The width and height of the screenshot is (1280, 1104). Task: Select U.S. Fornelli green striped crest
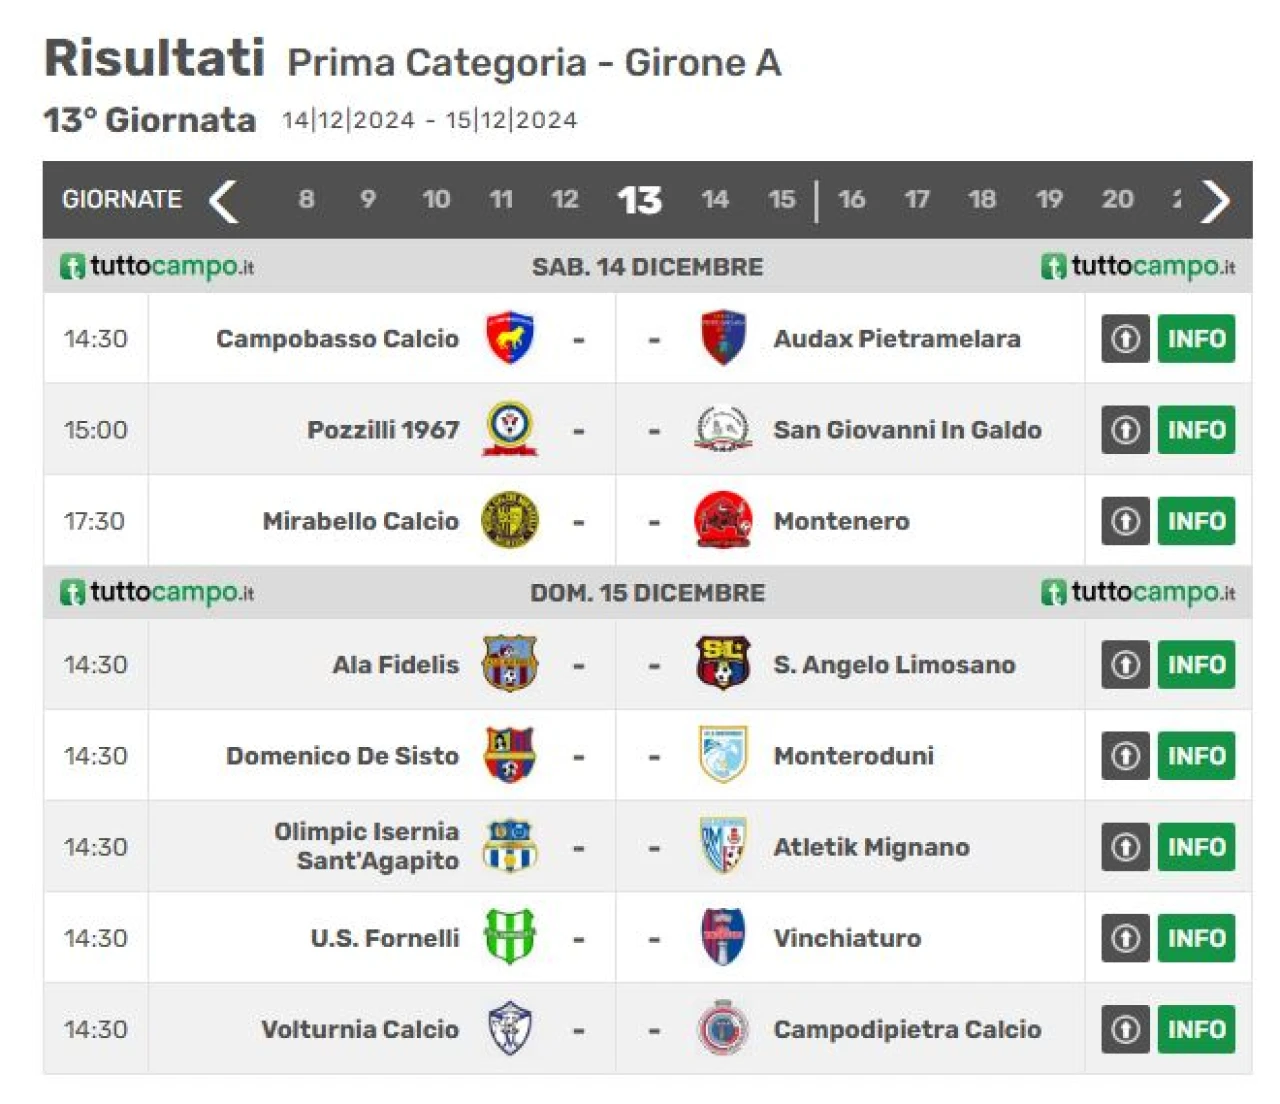tap(510, 937)
